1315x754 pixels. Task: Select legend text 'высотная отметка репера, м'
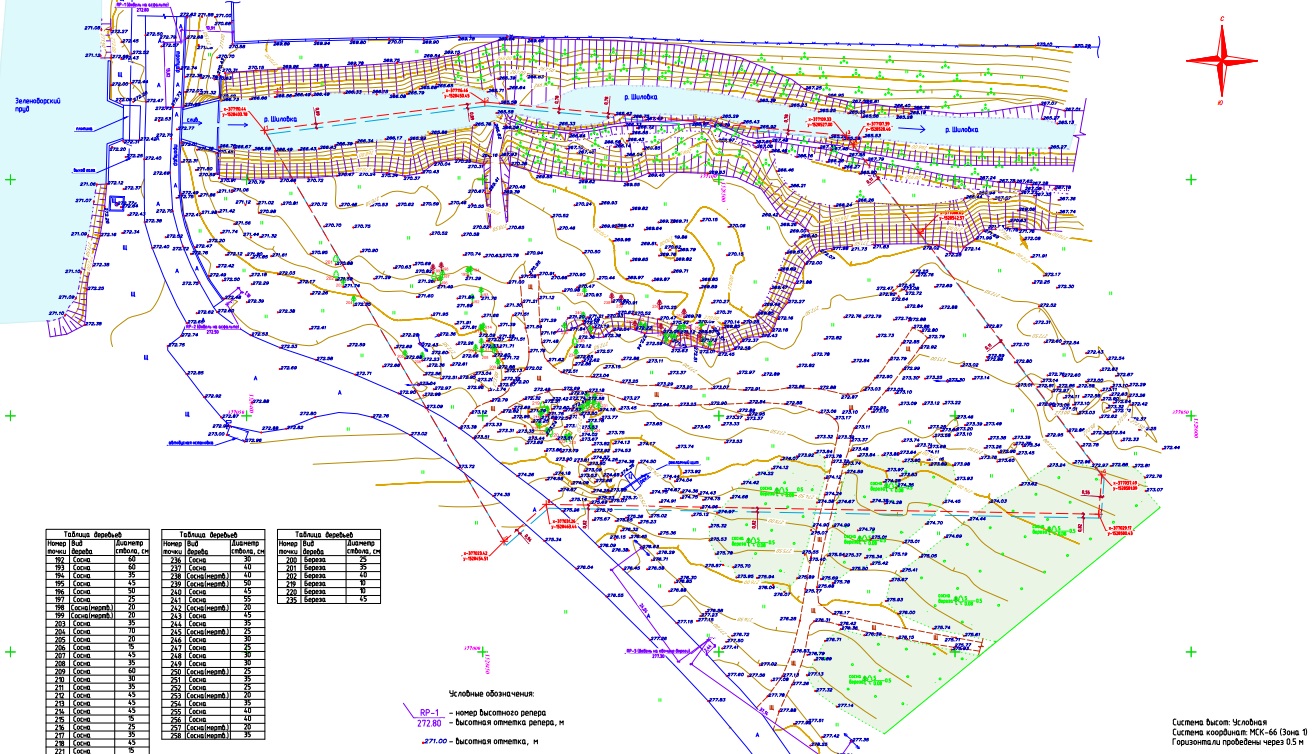click(510, 722)
